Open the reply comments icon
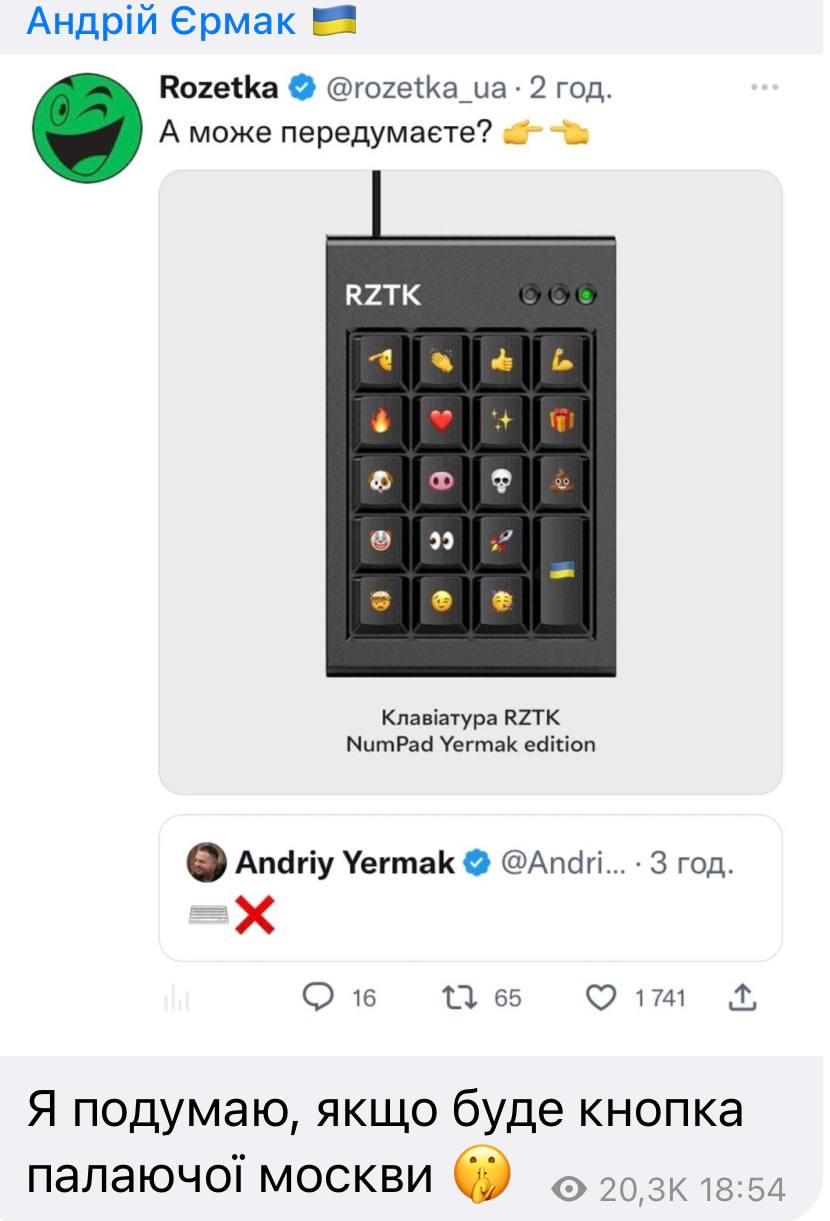830x1221 pixels. click(318, 996)
